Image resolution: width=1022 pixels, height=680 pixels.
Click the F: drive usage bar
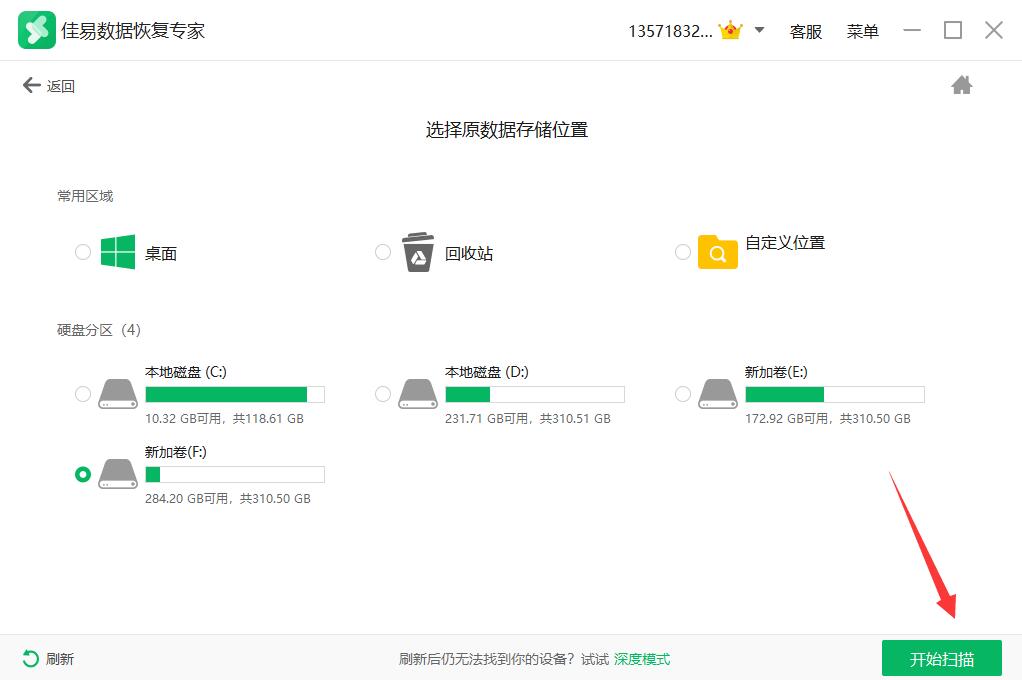[234, 474]
